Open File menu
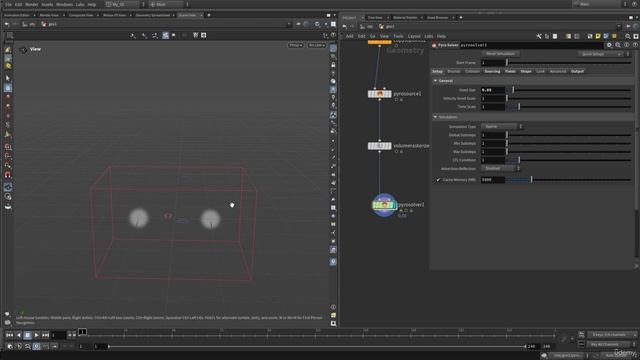Viewport: 640px width, 360px height. click(x=8, y=4)
